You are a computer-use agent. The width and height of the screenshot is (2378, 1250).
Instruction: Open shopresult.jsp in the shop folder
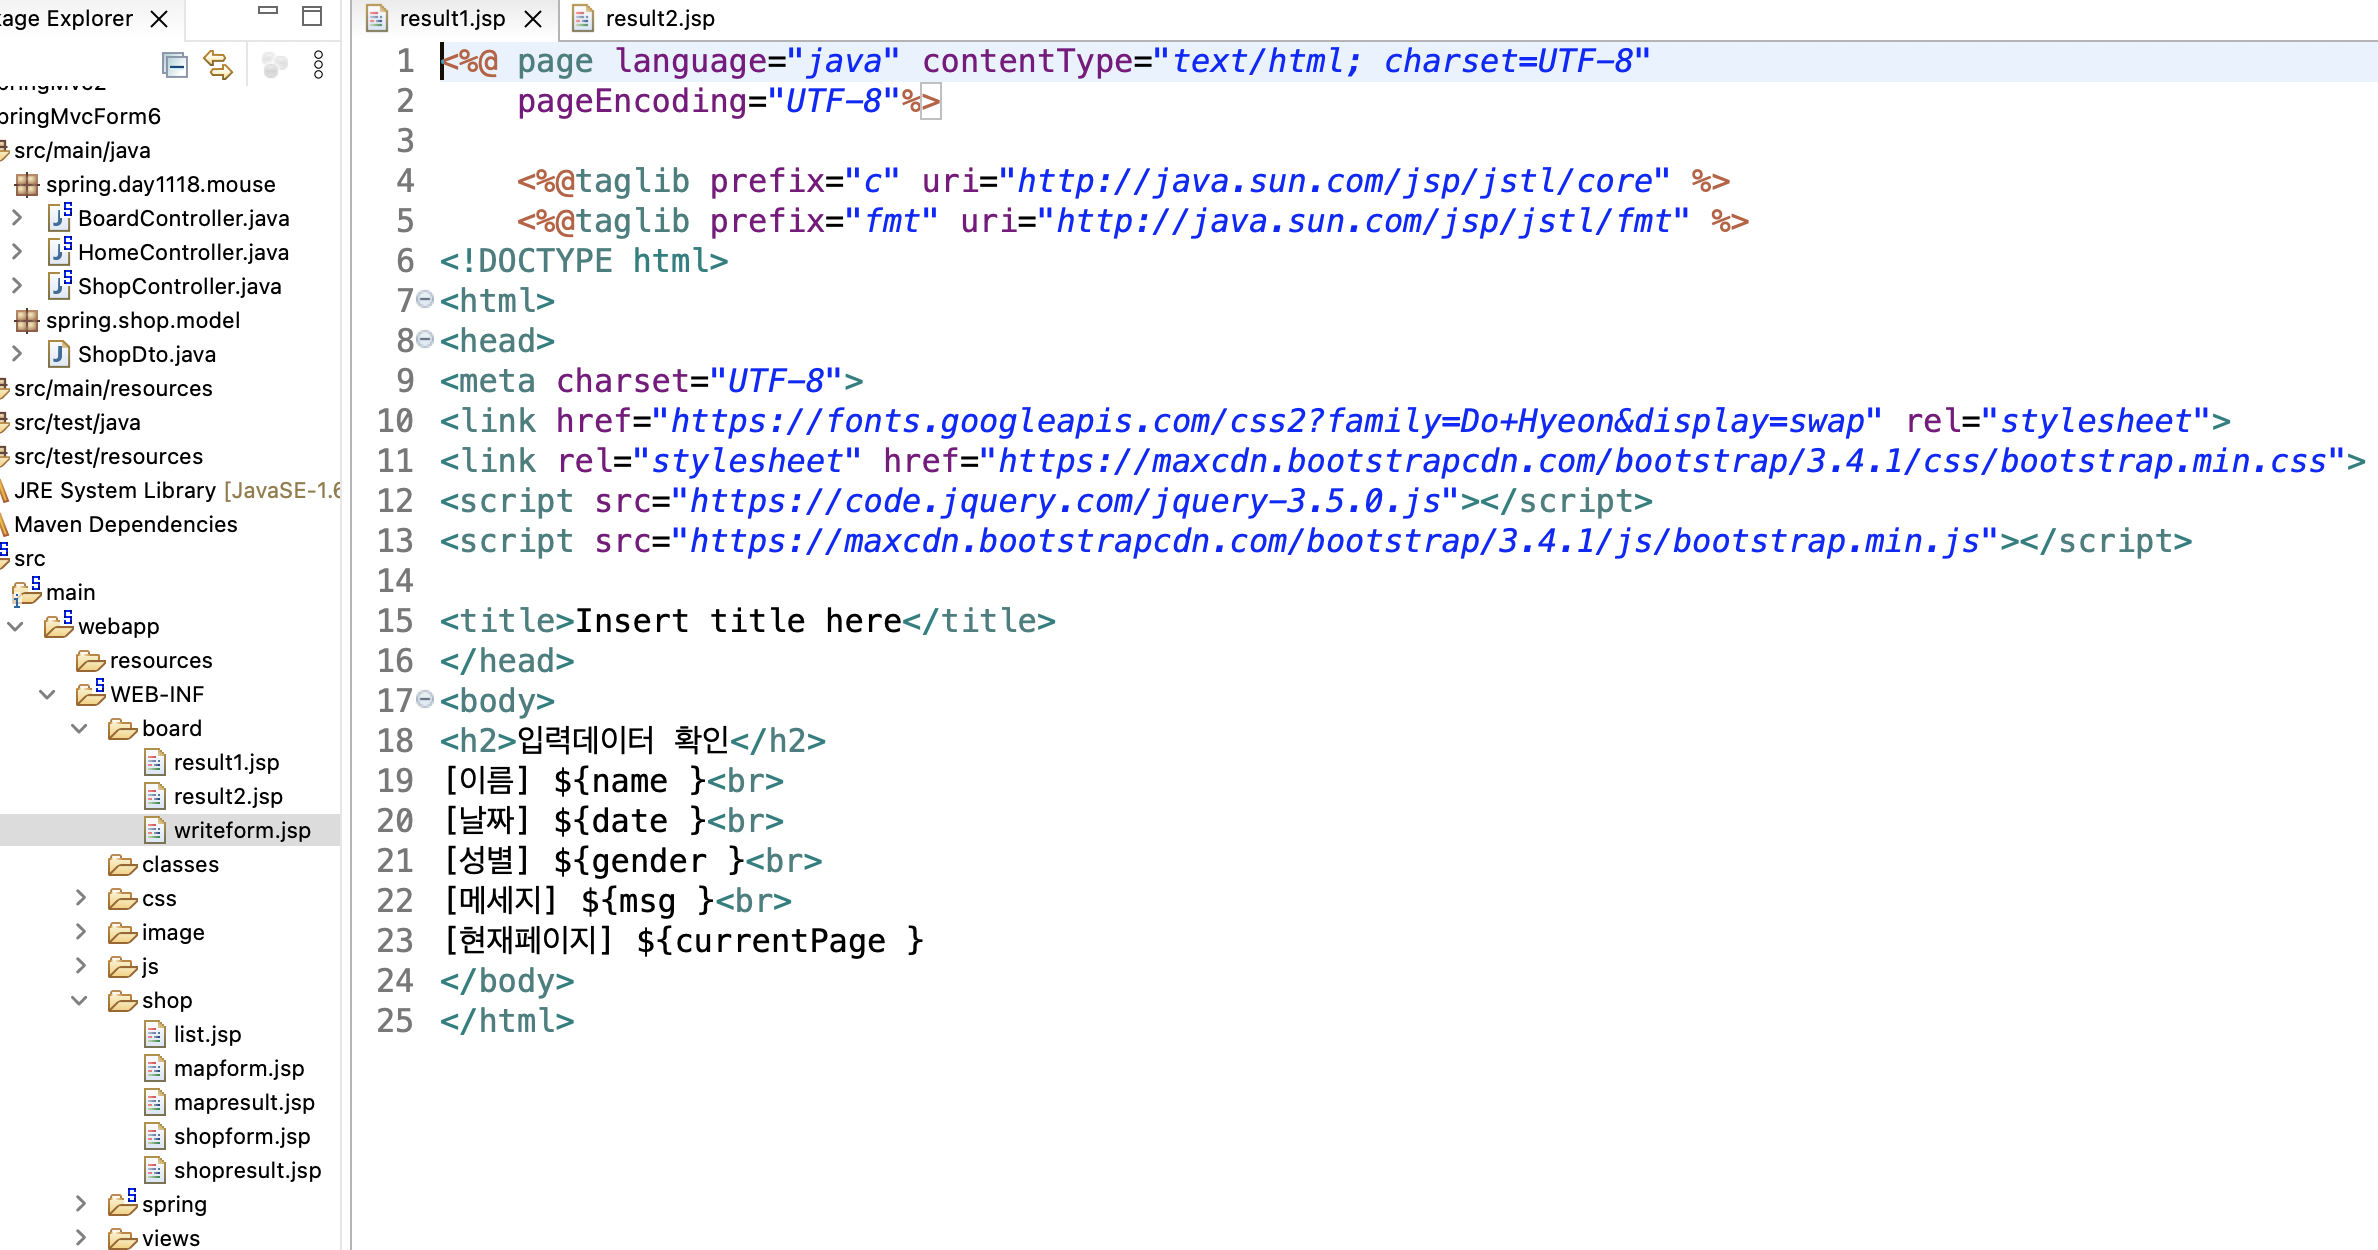247,1170
